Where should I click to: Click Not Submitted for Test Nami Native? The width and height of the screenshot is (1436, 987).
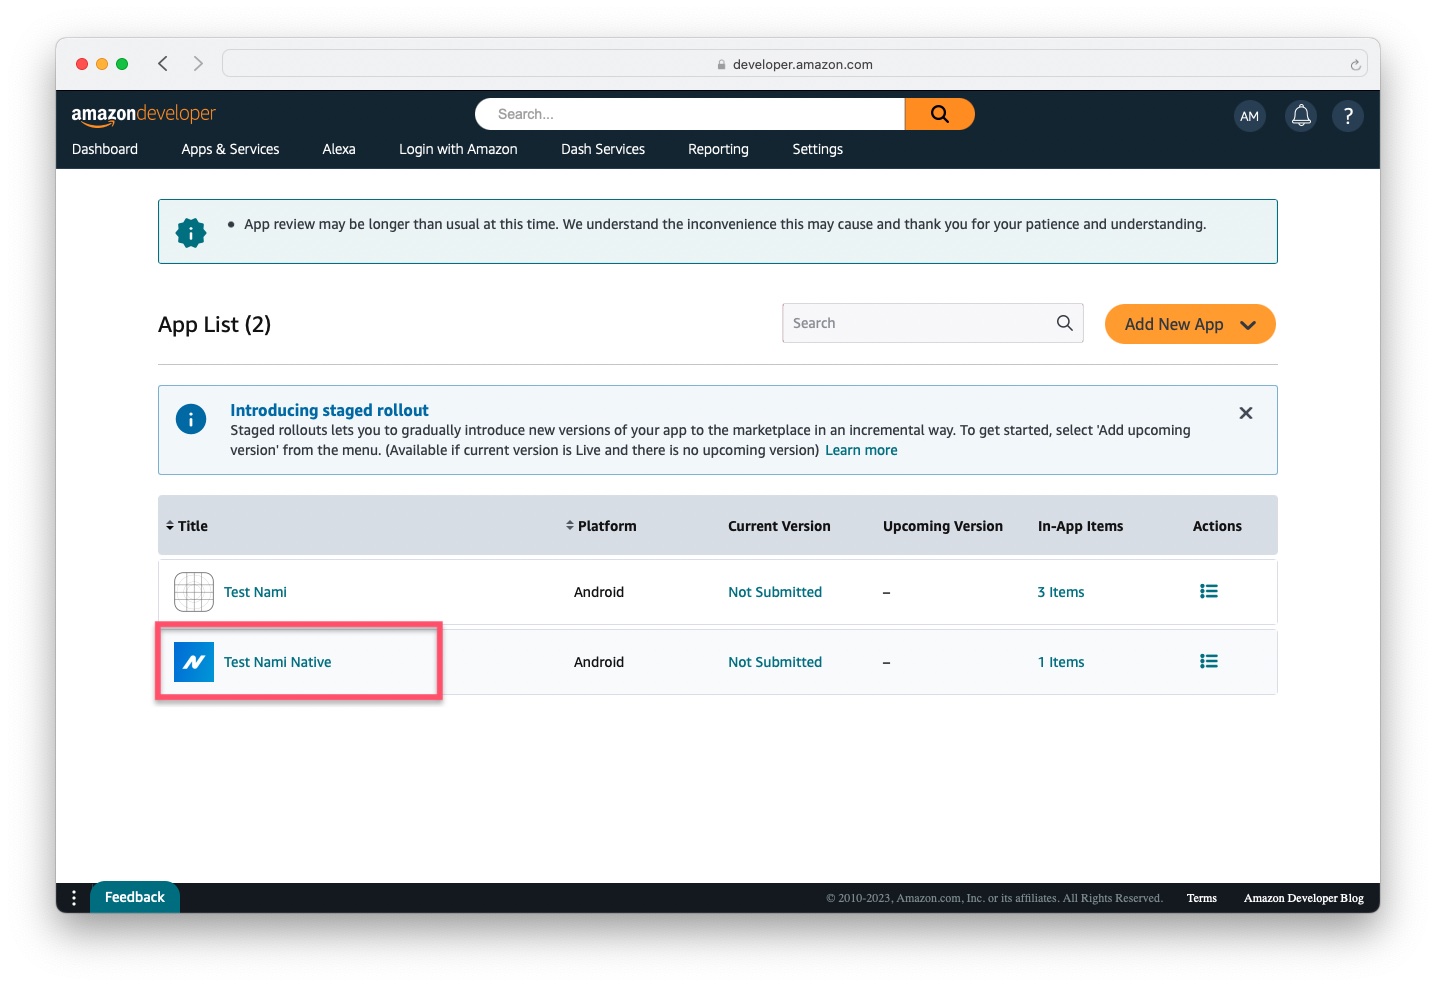point(775,662)
